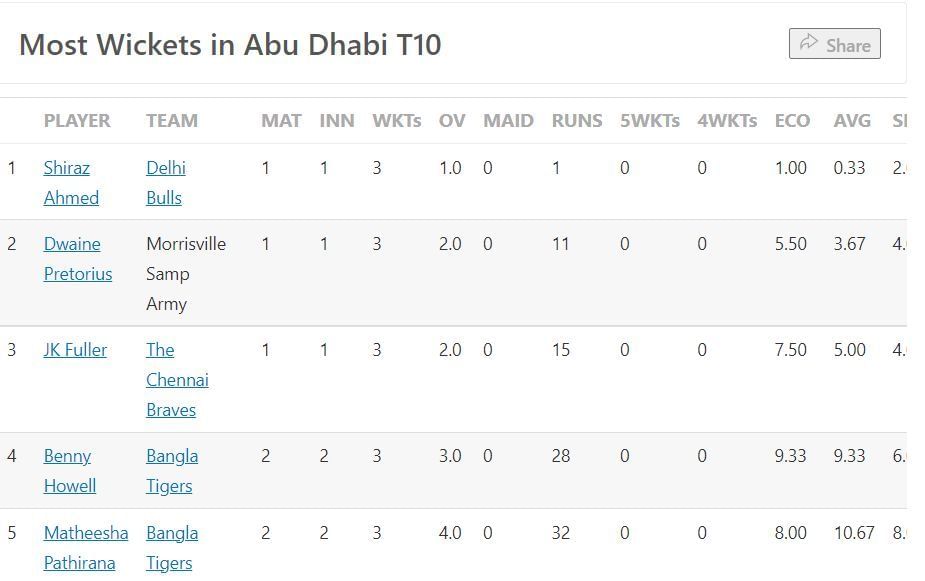925x581 pixels.
Task: Click the MAT column header
Action: tap(281, 121)
